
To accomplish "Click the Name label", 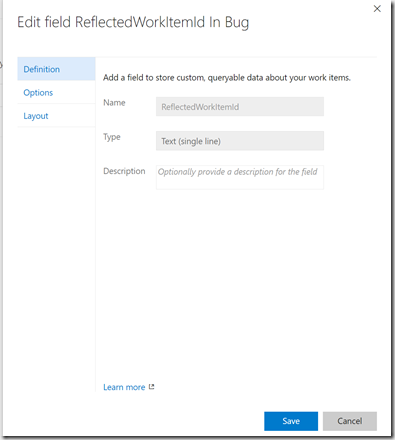I will pyautogui.click(x=114, y=103).
